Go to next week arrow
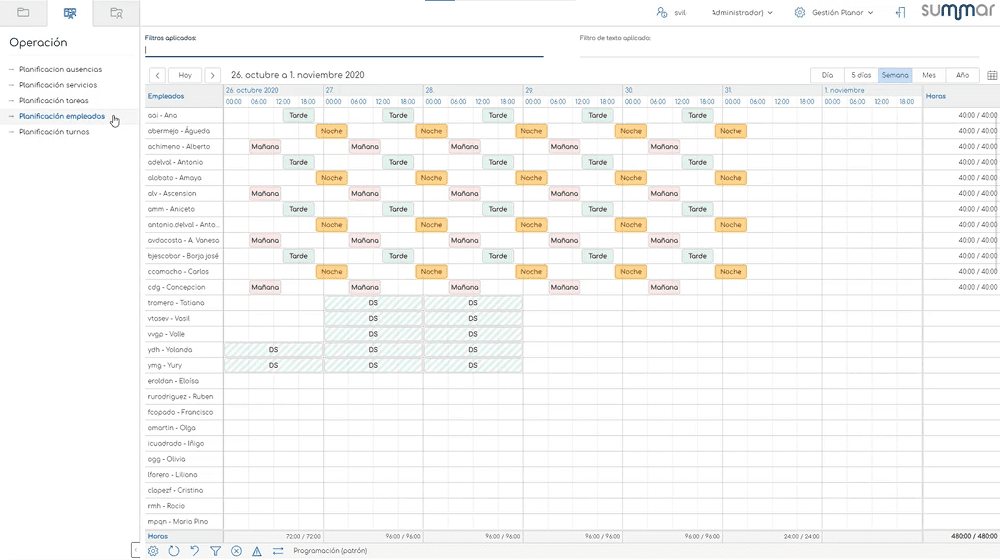Image resolution: width=1000 pixels, height=560 pixels. pyautogui.click(x=212, y=75)
